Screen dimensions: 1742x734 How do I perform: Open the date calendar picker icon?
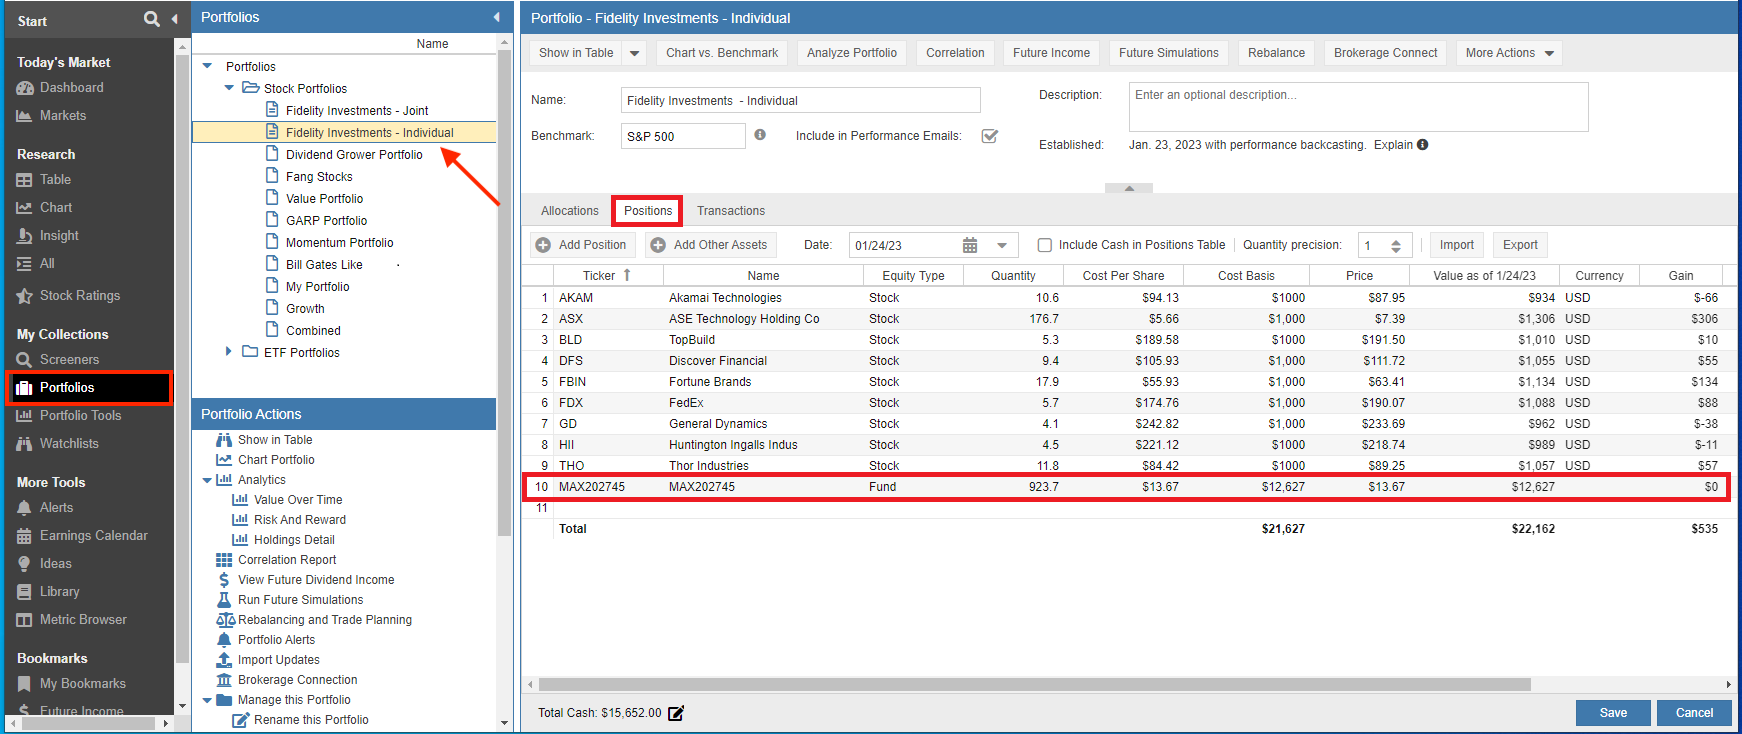(x=969, y=245)
